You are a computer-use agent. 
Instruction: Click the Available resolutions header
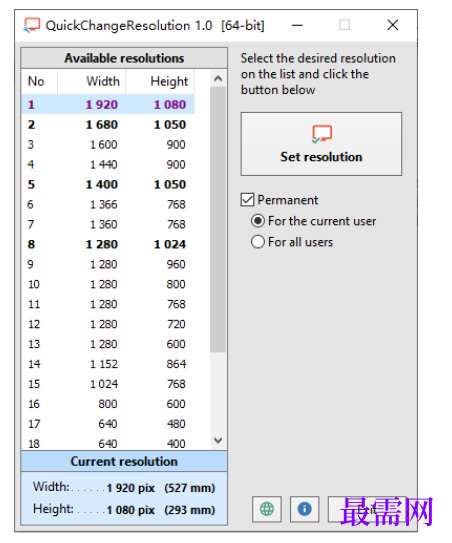(124, 58)
